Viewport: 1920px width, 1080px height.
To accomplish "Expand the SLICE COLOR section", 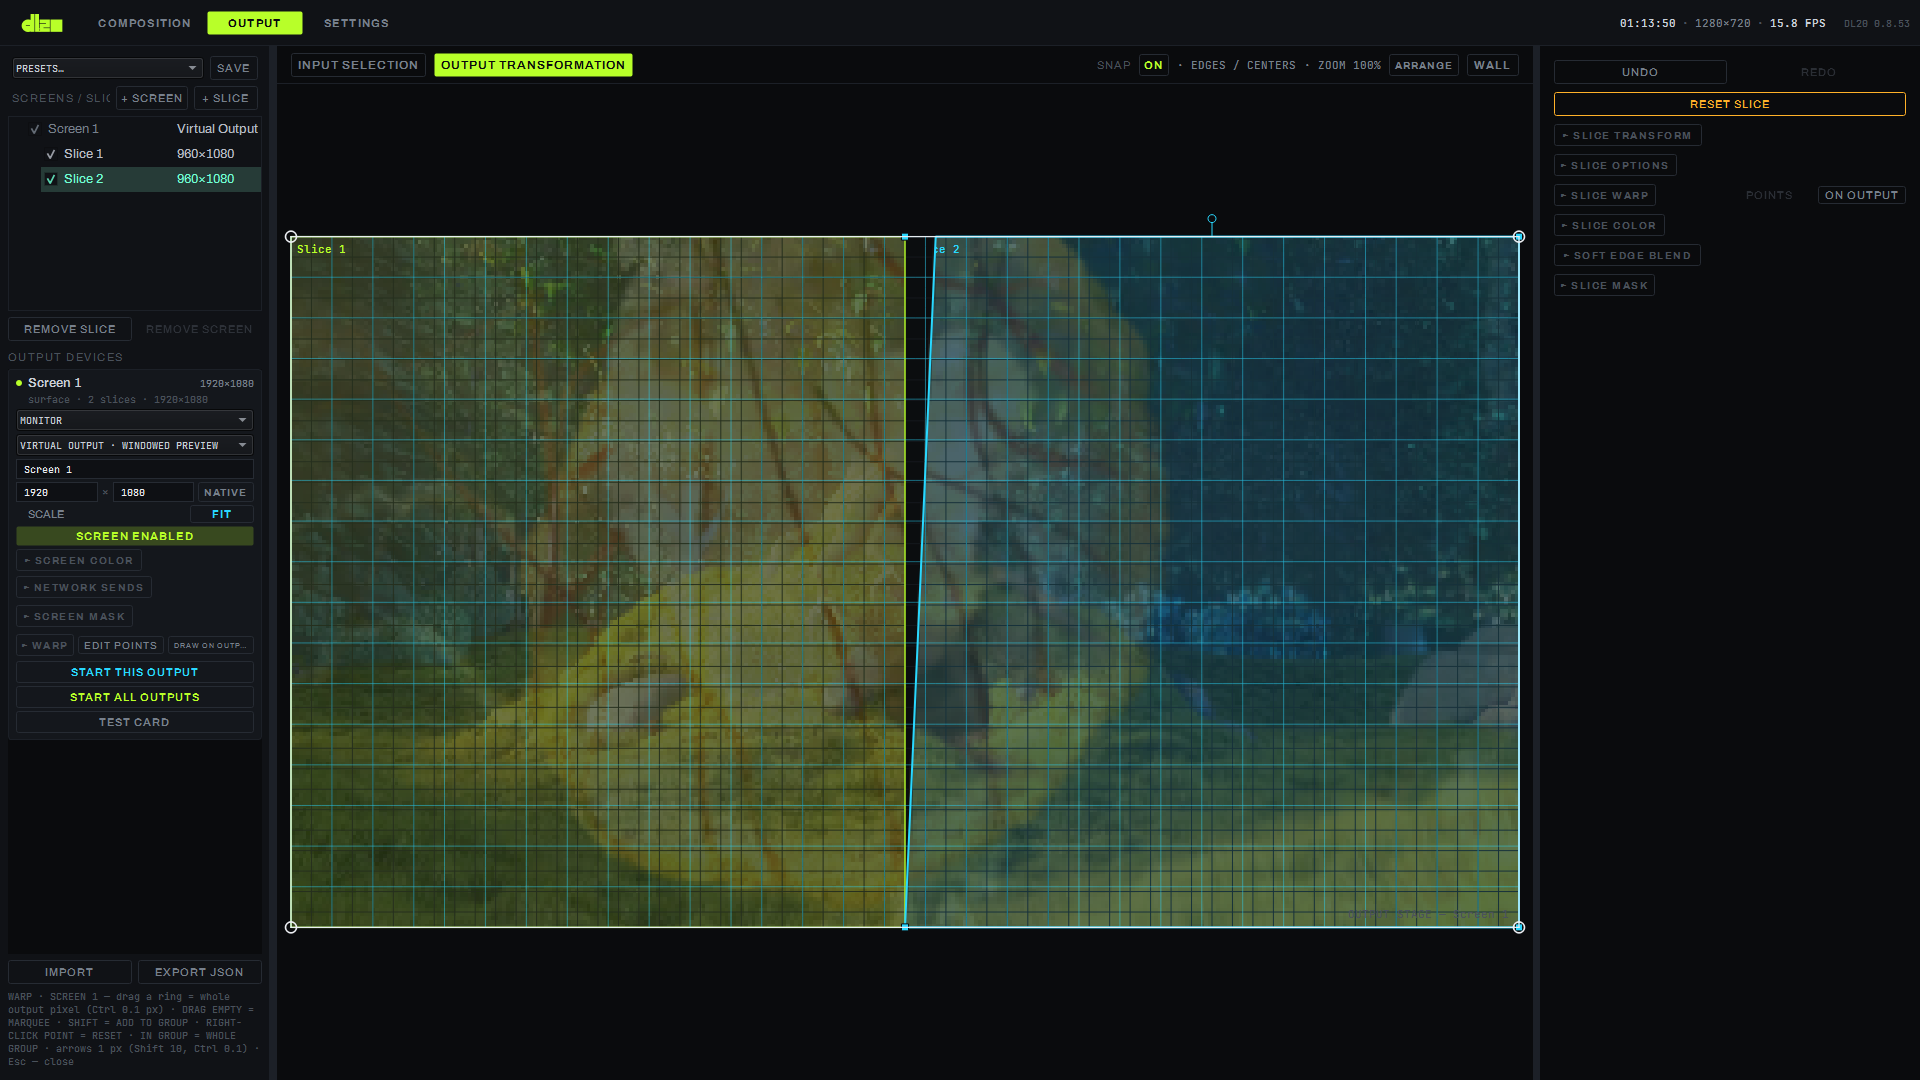I will 1609,225.
